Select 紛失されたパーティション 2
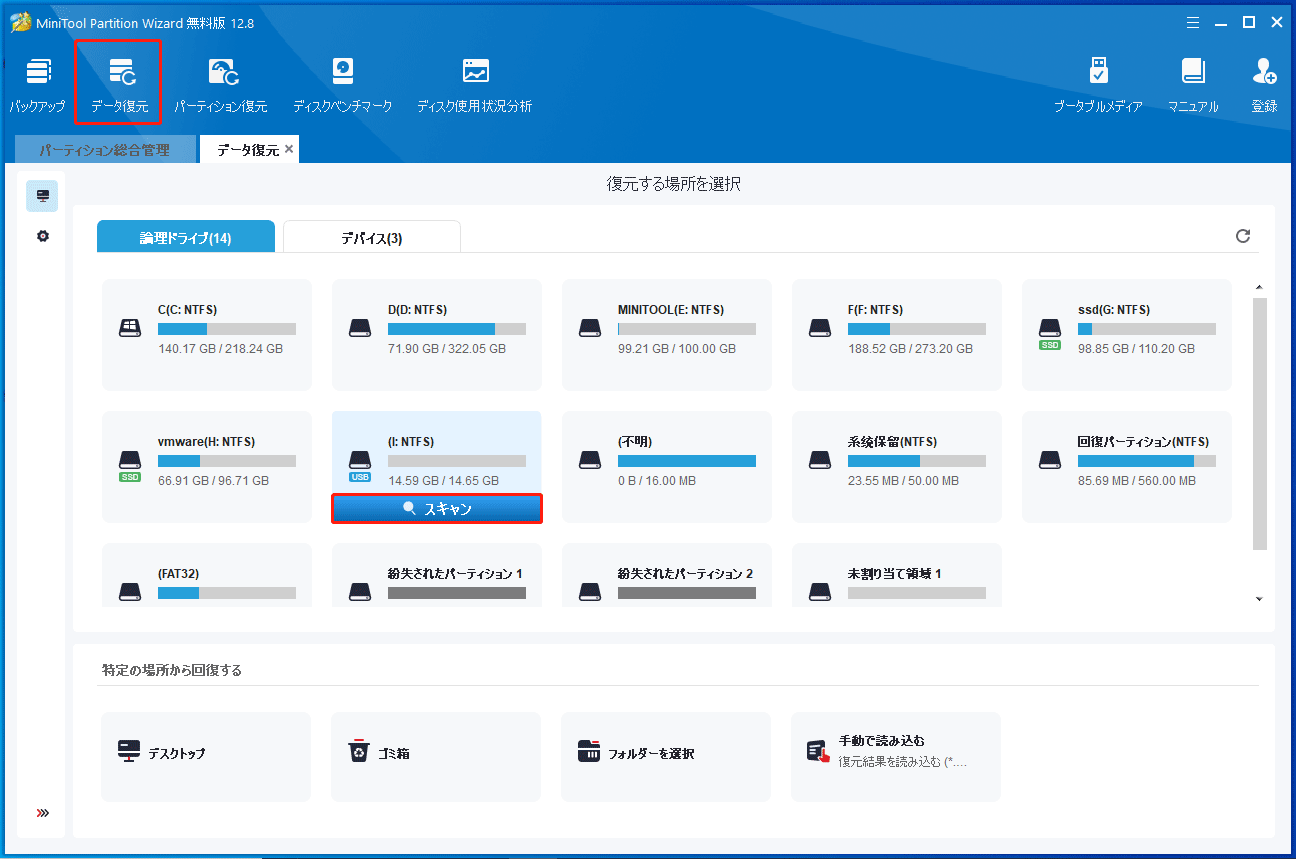This screenshot has height=859, width=1296. pyautogui.click(x=667, y=575)
